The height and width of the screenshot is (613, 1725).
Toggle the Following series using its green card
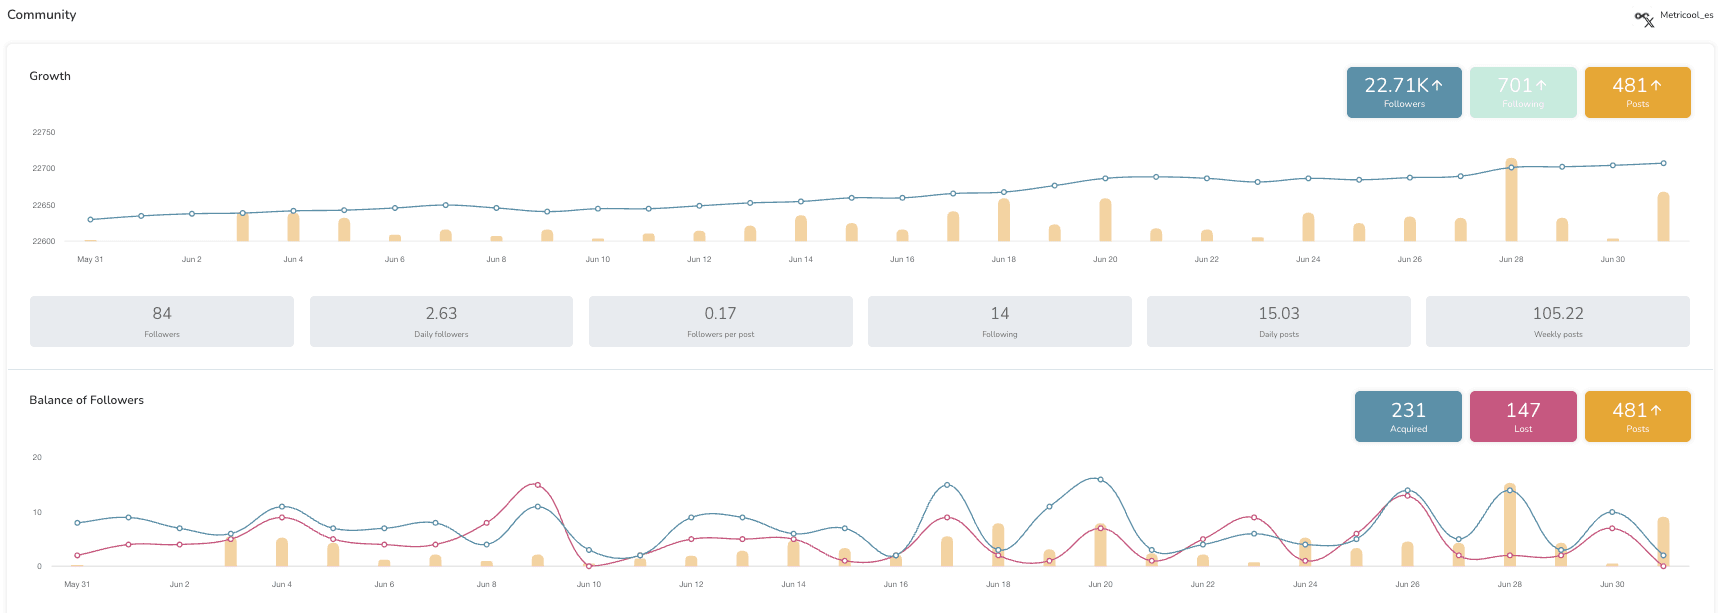click(1522, 91)
